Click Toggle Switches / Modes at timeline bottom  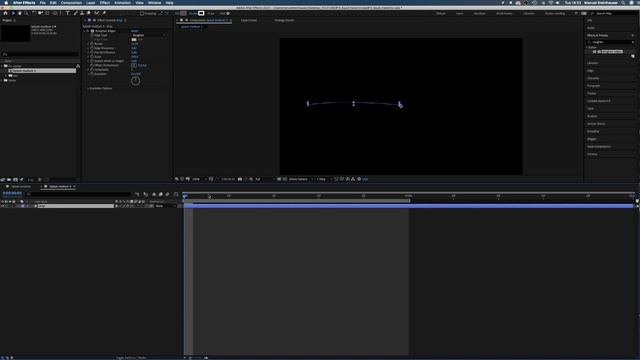(x=131, y=358)
